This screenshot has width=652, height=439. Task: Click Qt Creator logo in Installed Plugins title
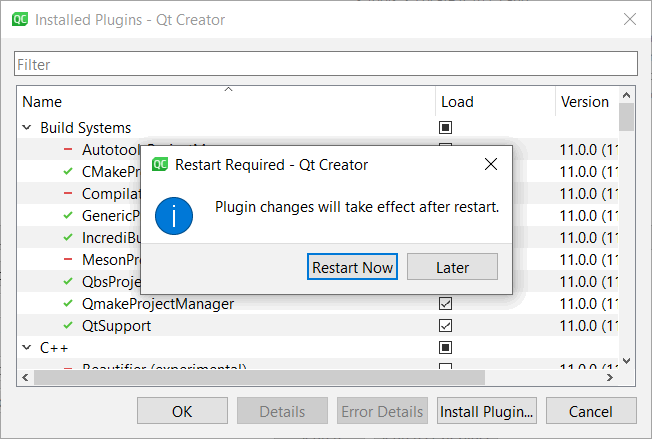[x=19, y=19]
